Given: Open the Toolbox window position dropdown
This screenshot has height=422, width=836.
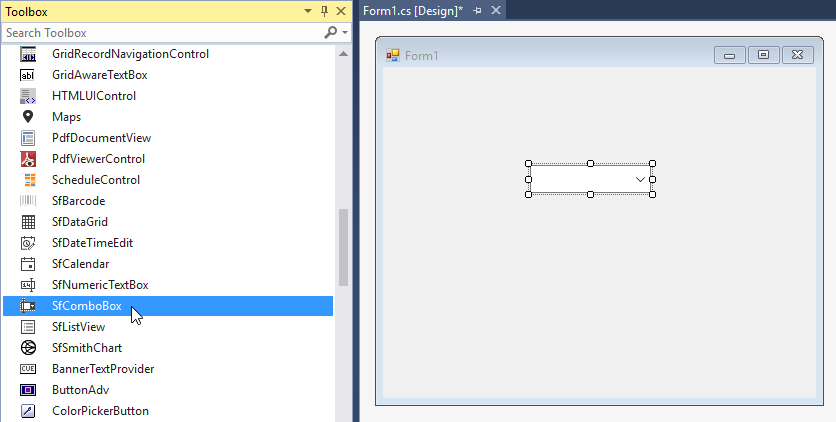Looking at the screenshot, I should click(x=308, y=11).
